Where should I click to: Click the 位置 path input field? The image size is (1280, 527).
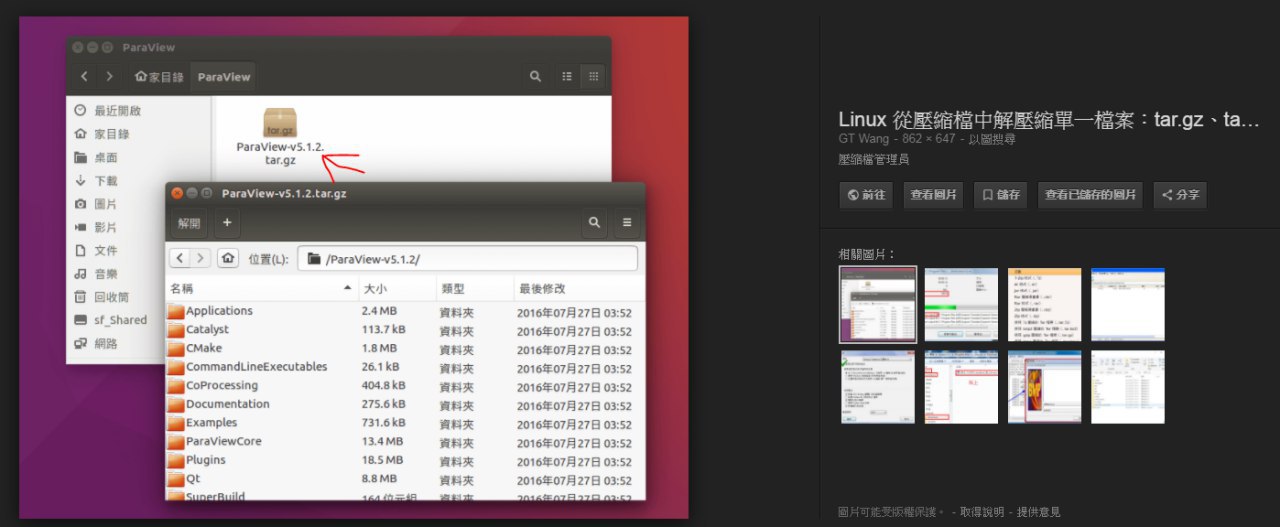(470, 259)
